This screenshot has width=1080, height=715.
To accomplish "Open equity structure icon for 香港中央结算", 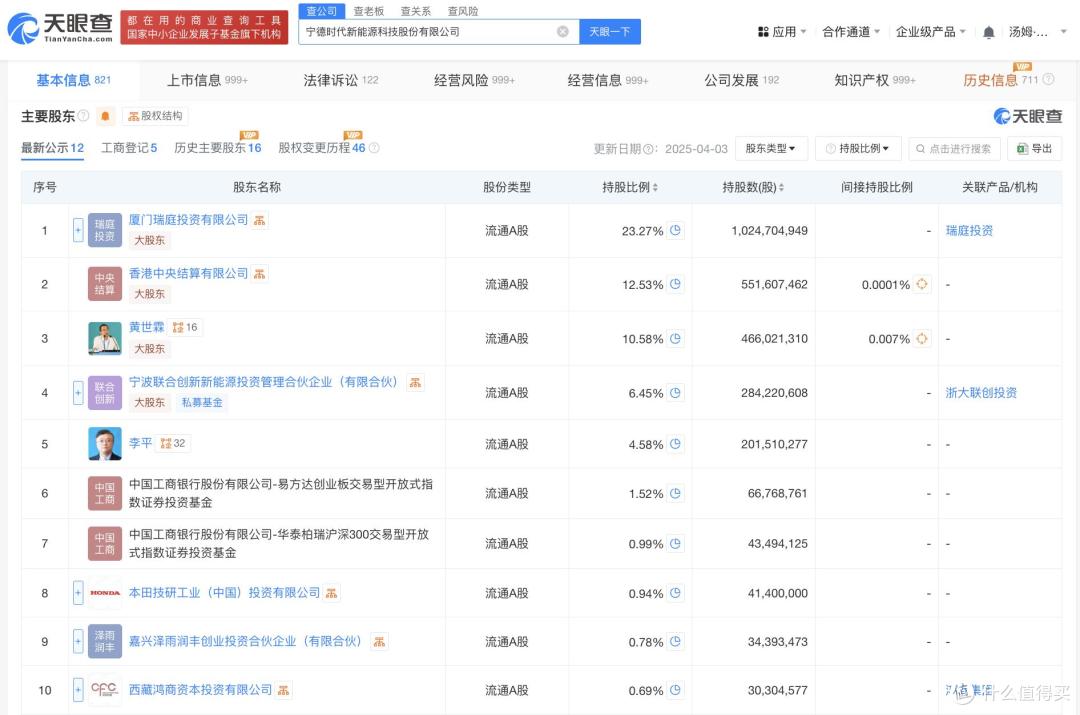I will pyautogui.click(x=260, y=274).
